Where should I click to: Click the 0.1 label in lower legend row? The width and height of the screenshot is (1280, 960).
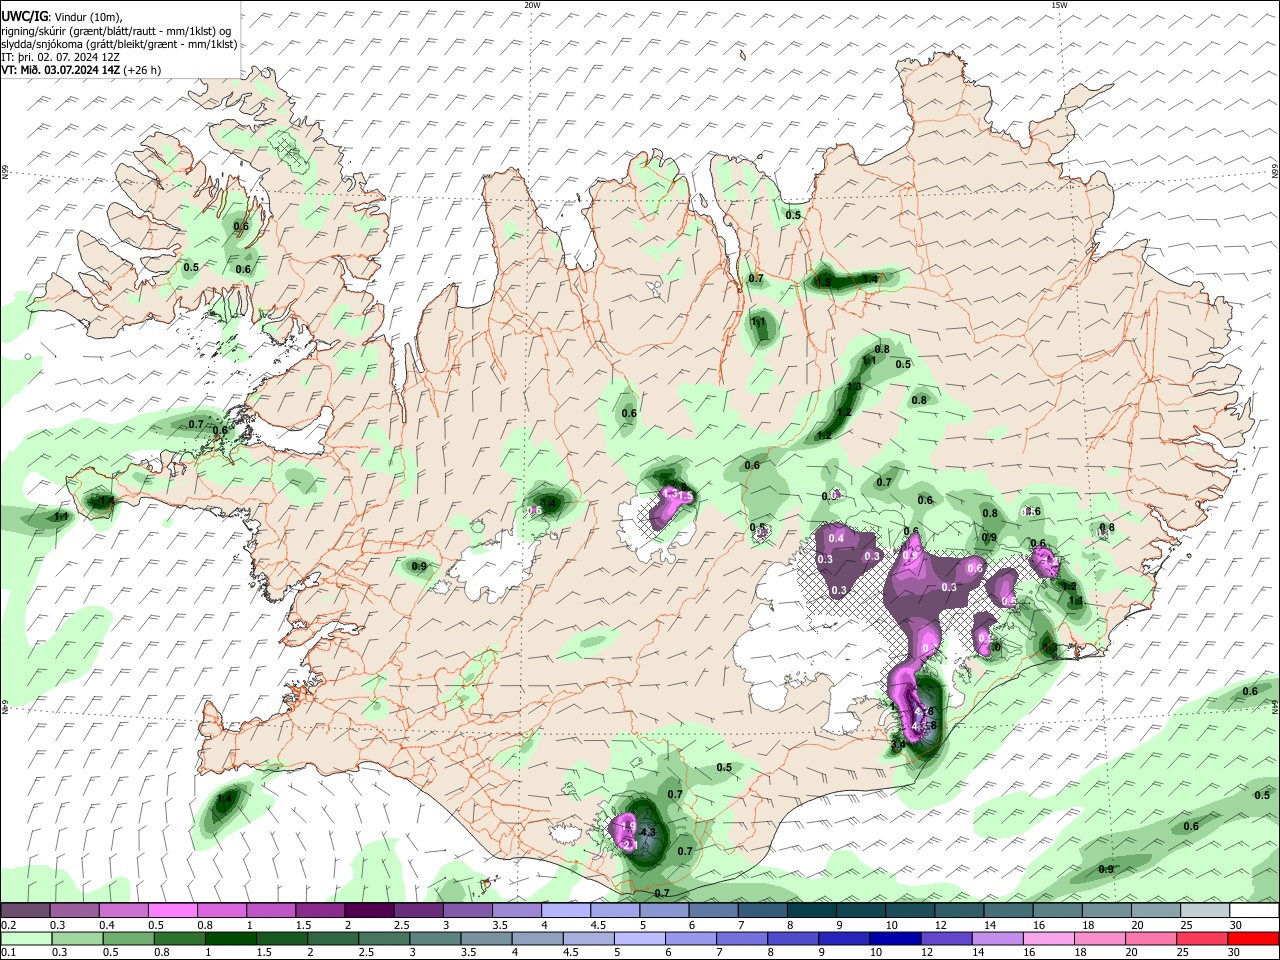8,953
